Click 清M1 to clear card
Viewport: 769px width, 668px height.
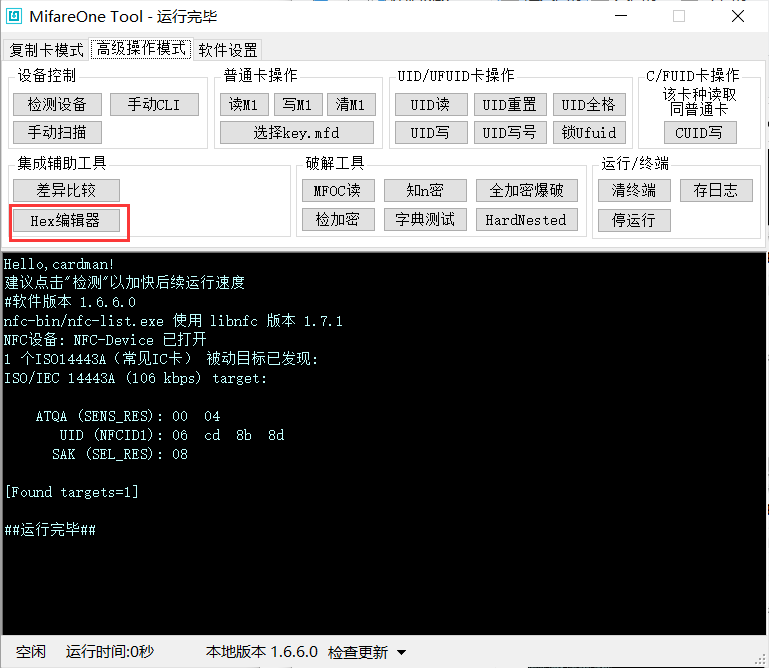[350, 104]
